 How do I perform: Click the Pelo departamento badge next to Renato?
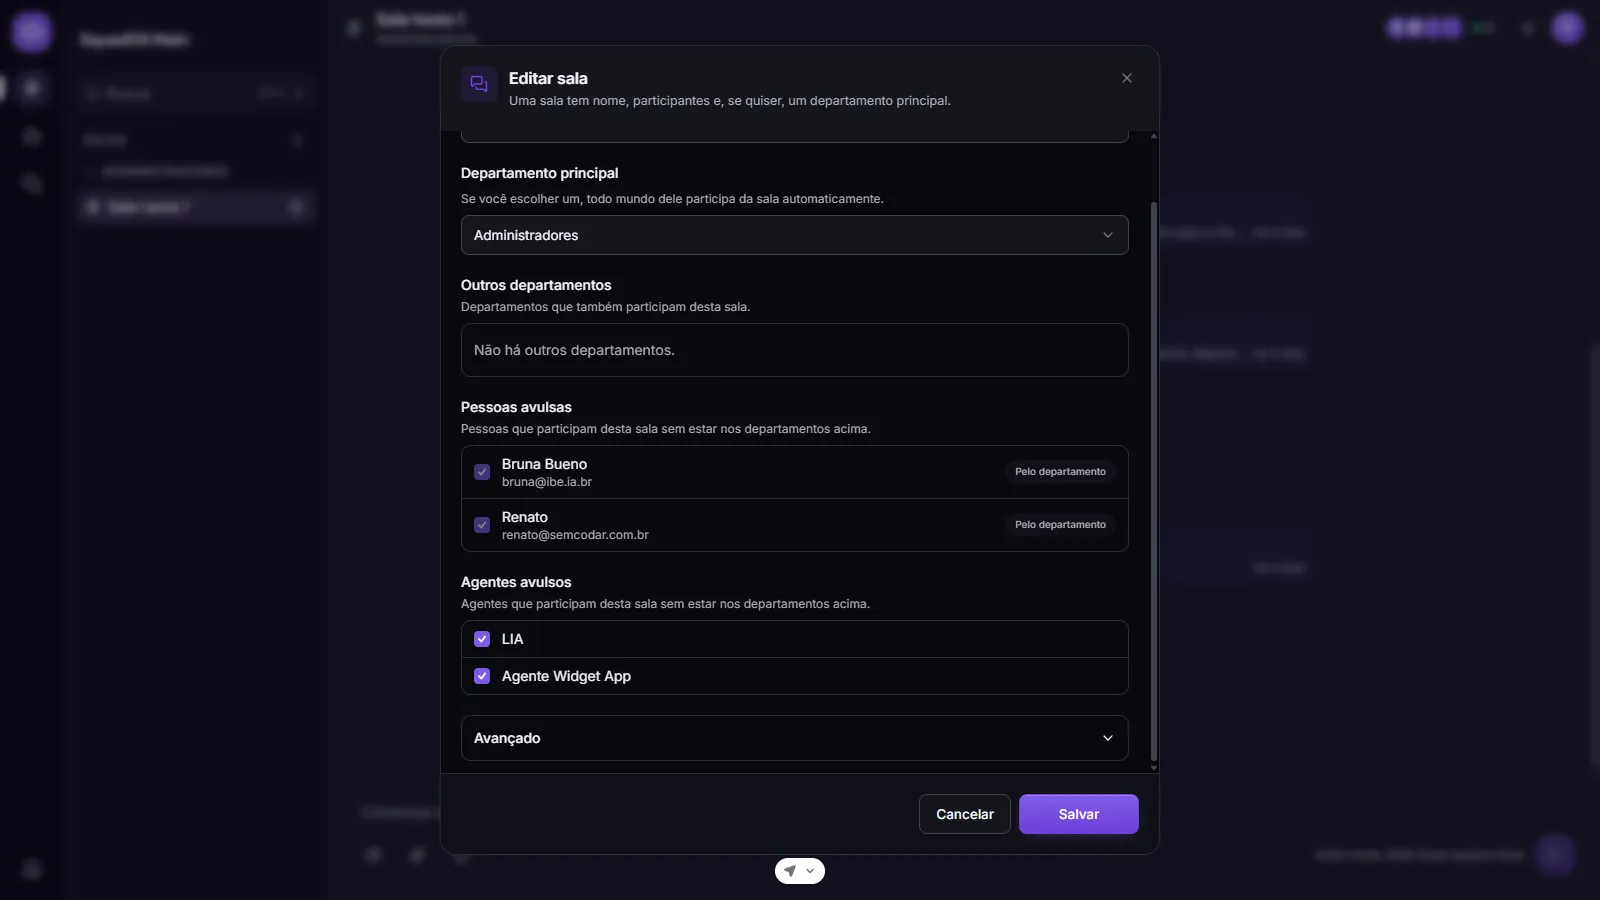(1060, 525)
